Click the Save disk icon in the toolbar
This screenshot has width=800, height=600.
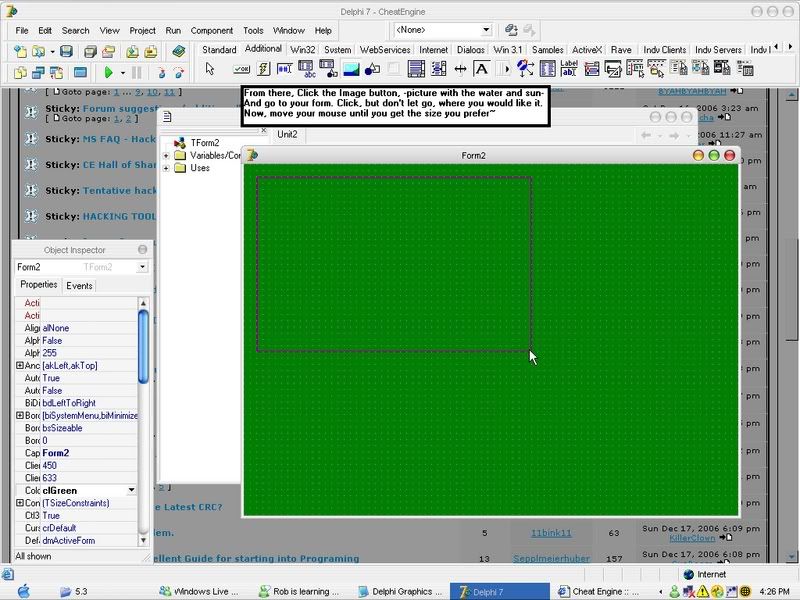(x=66, y=51)
